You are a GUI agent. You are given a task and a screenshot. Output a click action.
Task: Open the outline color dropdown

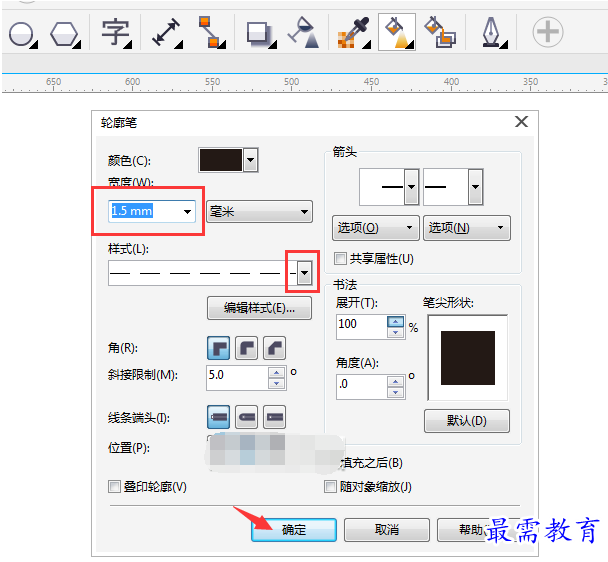[250, 160]
